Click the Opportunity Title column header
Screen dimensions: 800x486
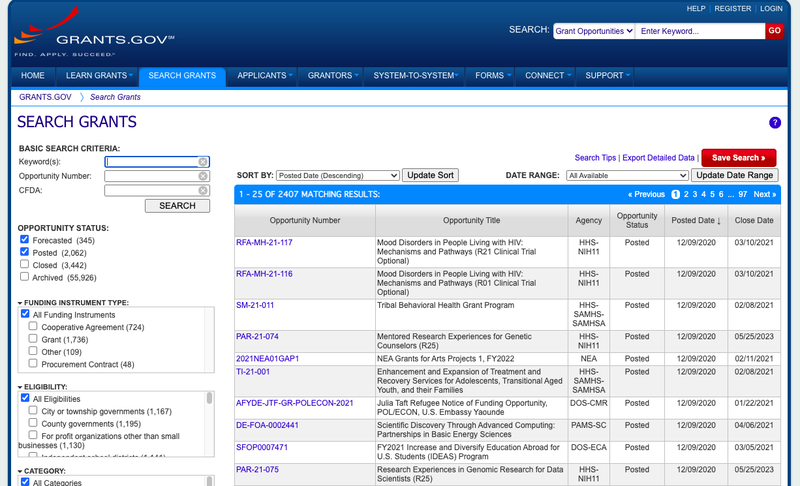(471, 221)
